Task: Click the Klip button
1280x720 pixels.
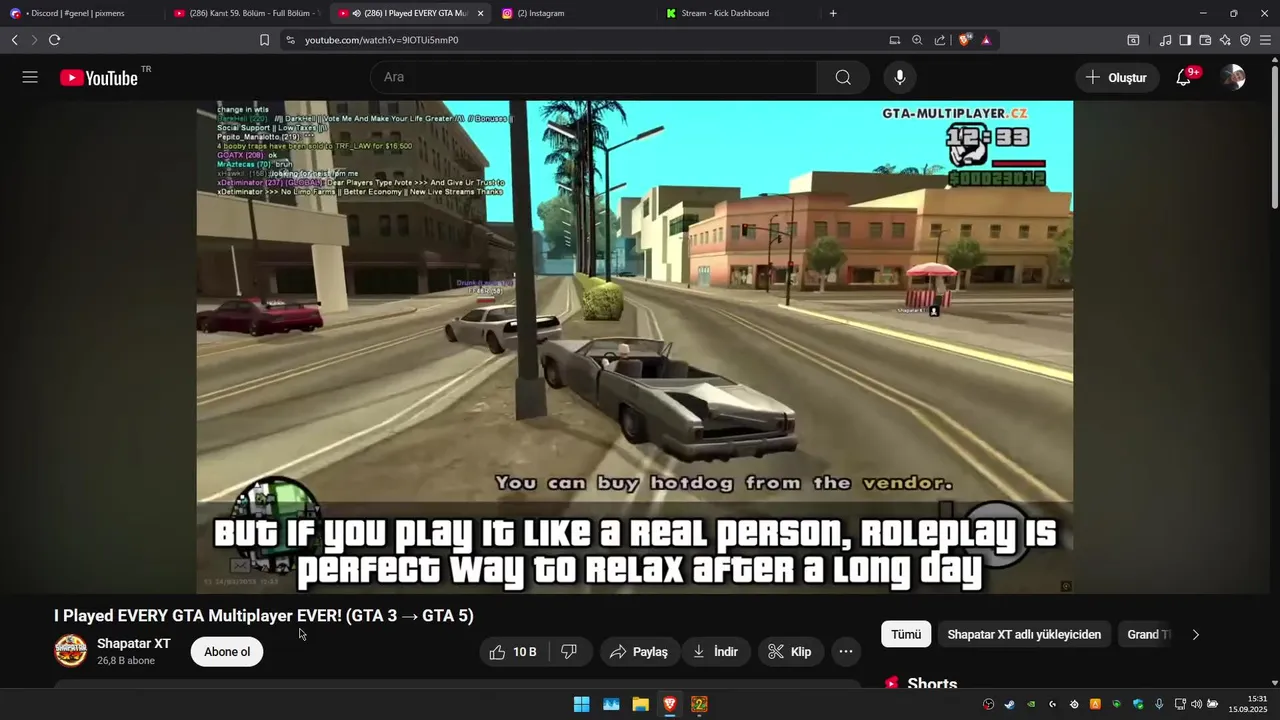Action: click(790, 652)
